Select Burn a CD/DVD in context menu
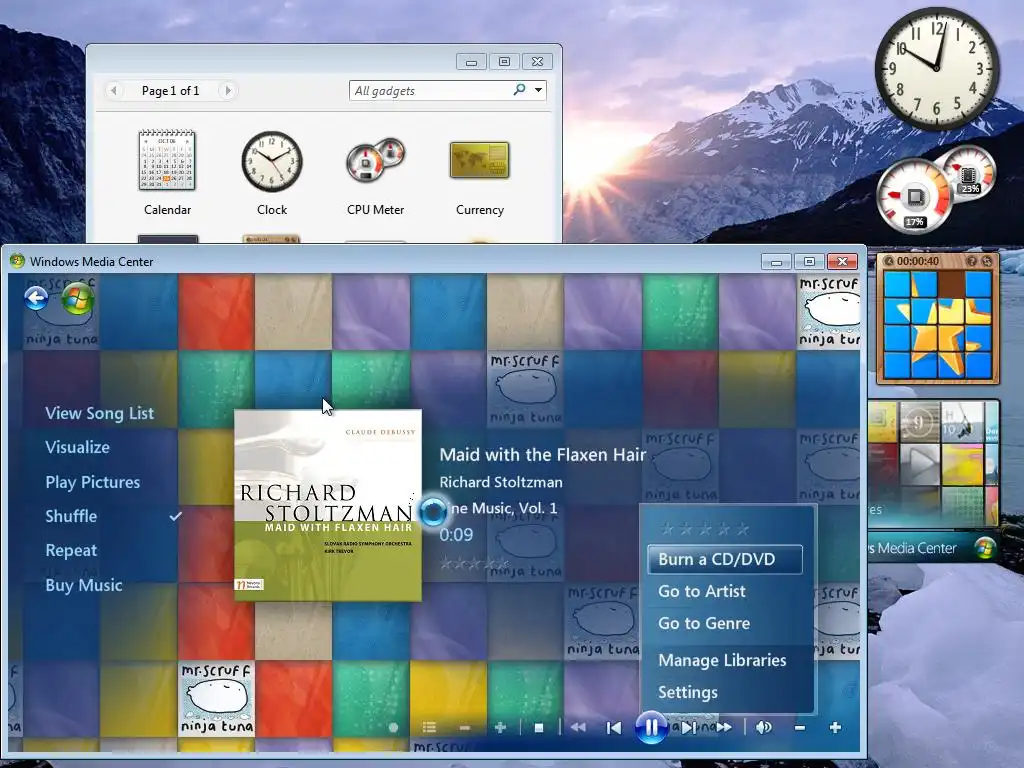Viewport: 1024px width, 768px height. point(725,559)
